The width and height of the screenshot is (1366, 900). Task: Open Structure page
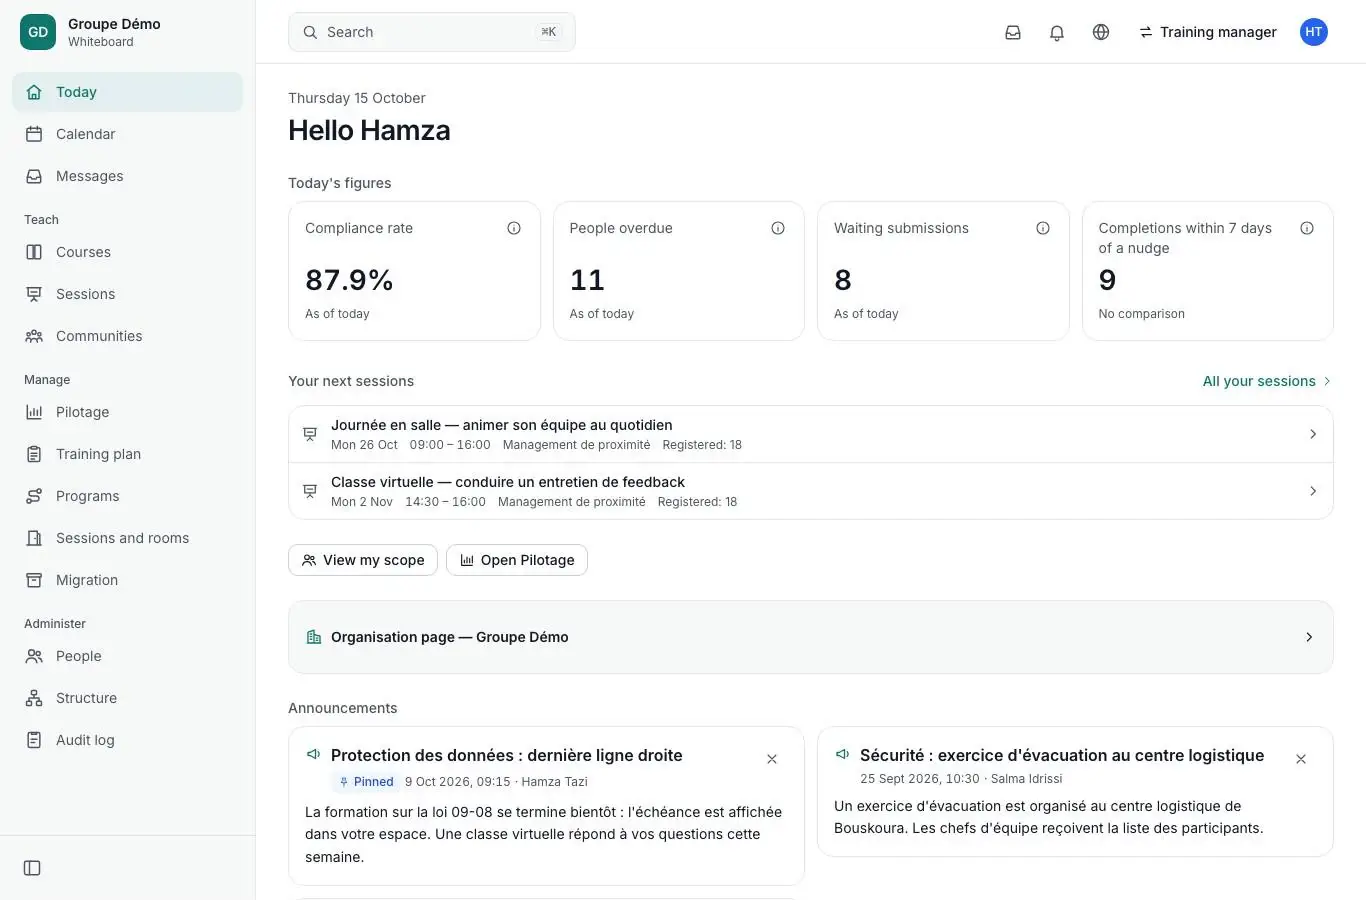[x=127, y=698]
